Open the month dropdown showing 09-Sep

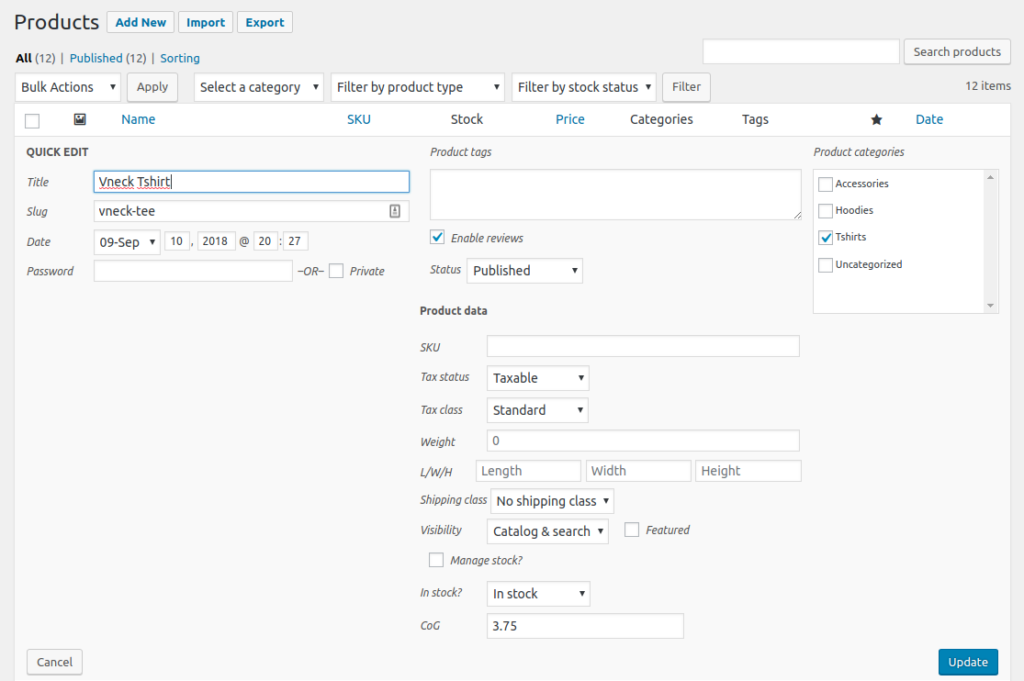[127, 242]
